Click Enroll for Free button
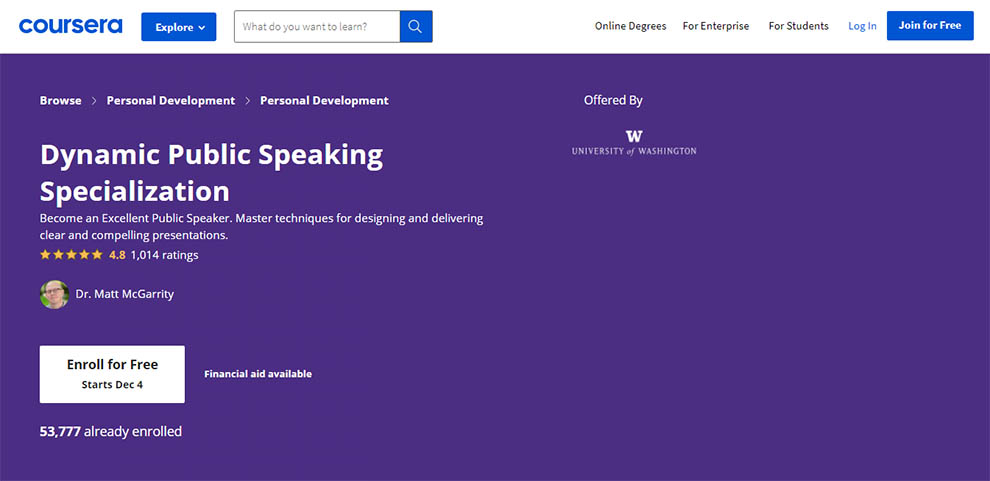 pos(112,374)
